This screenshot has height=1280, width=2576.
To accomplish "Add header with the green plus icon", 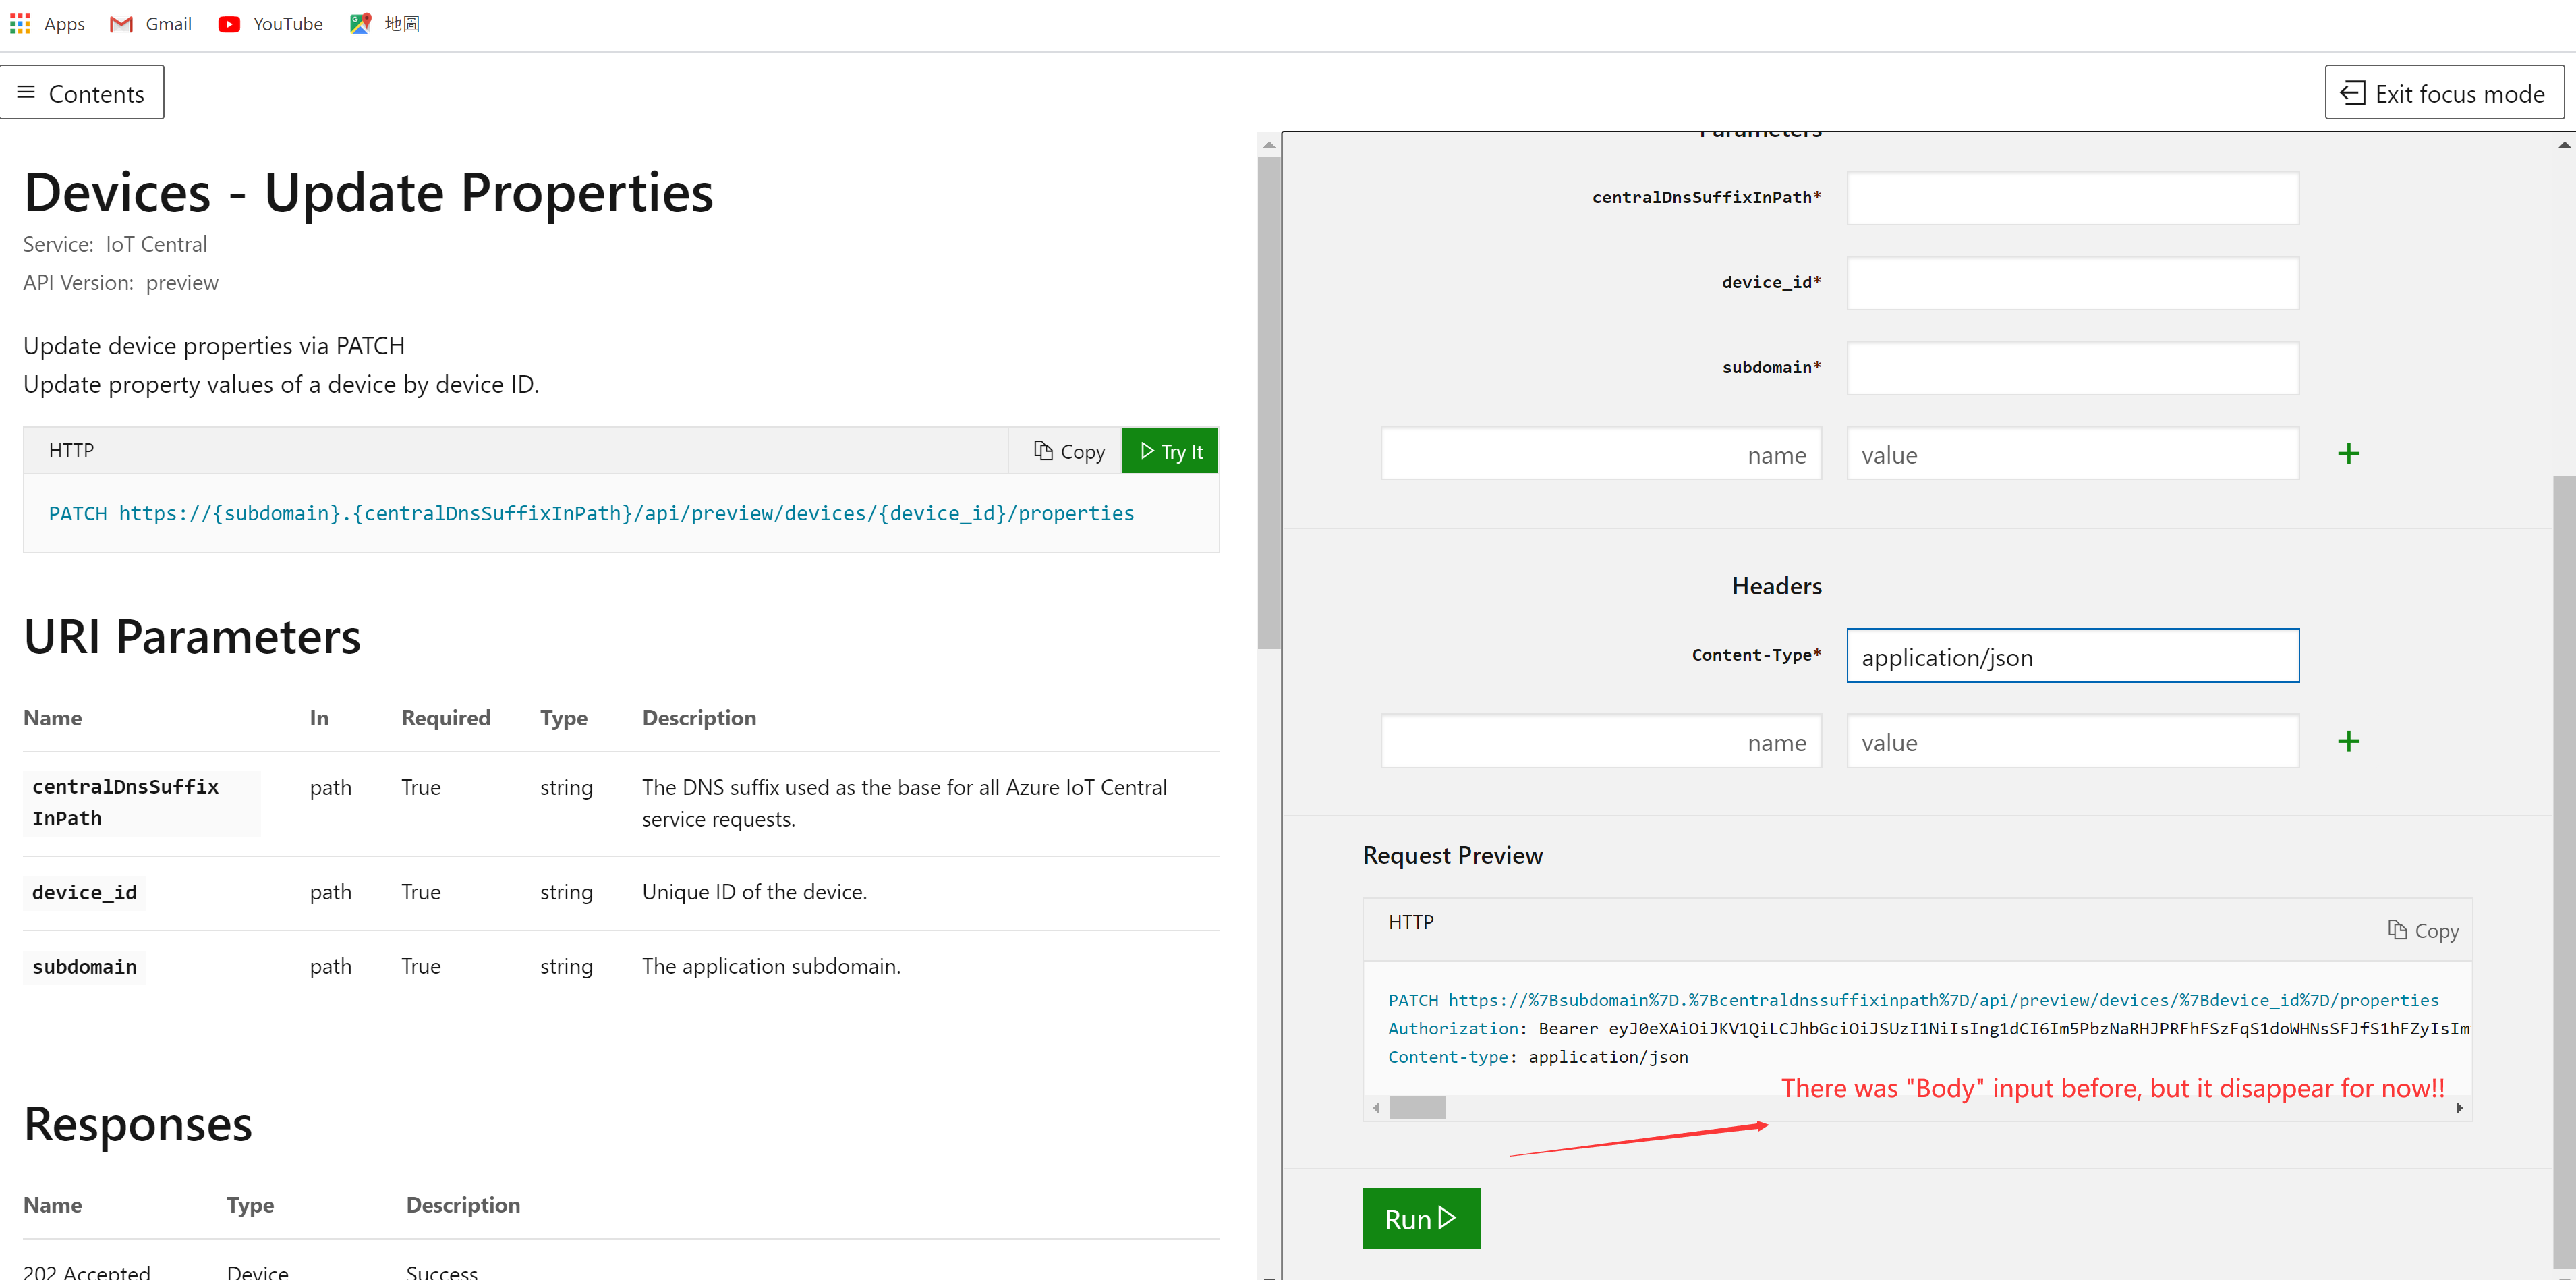I will [2348, 741].
